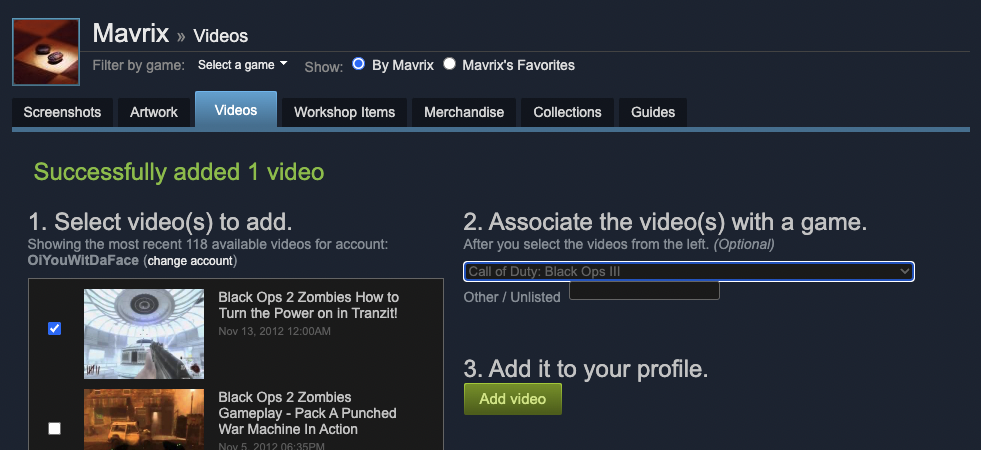Uncheck the Tranzit power video checkbox
Viewport: 981px width, 450px height.
pos(54,329)
